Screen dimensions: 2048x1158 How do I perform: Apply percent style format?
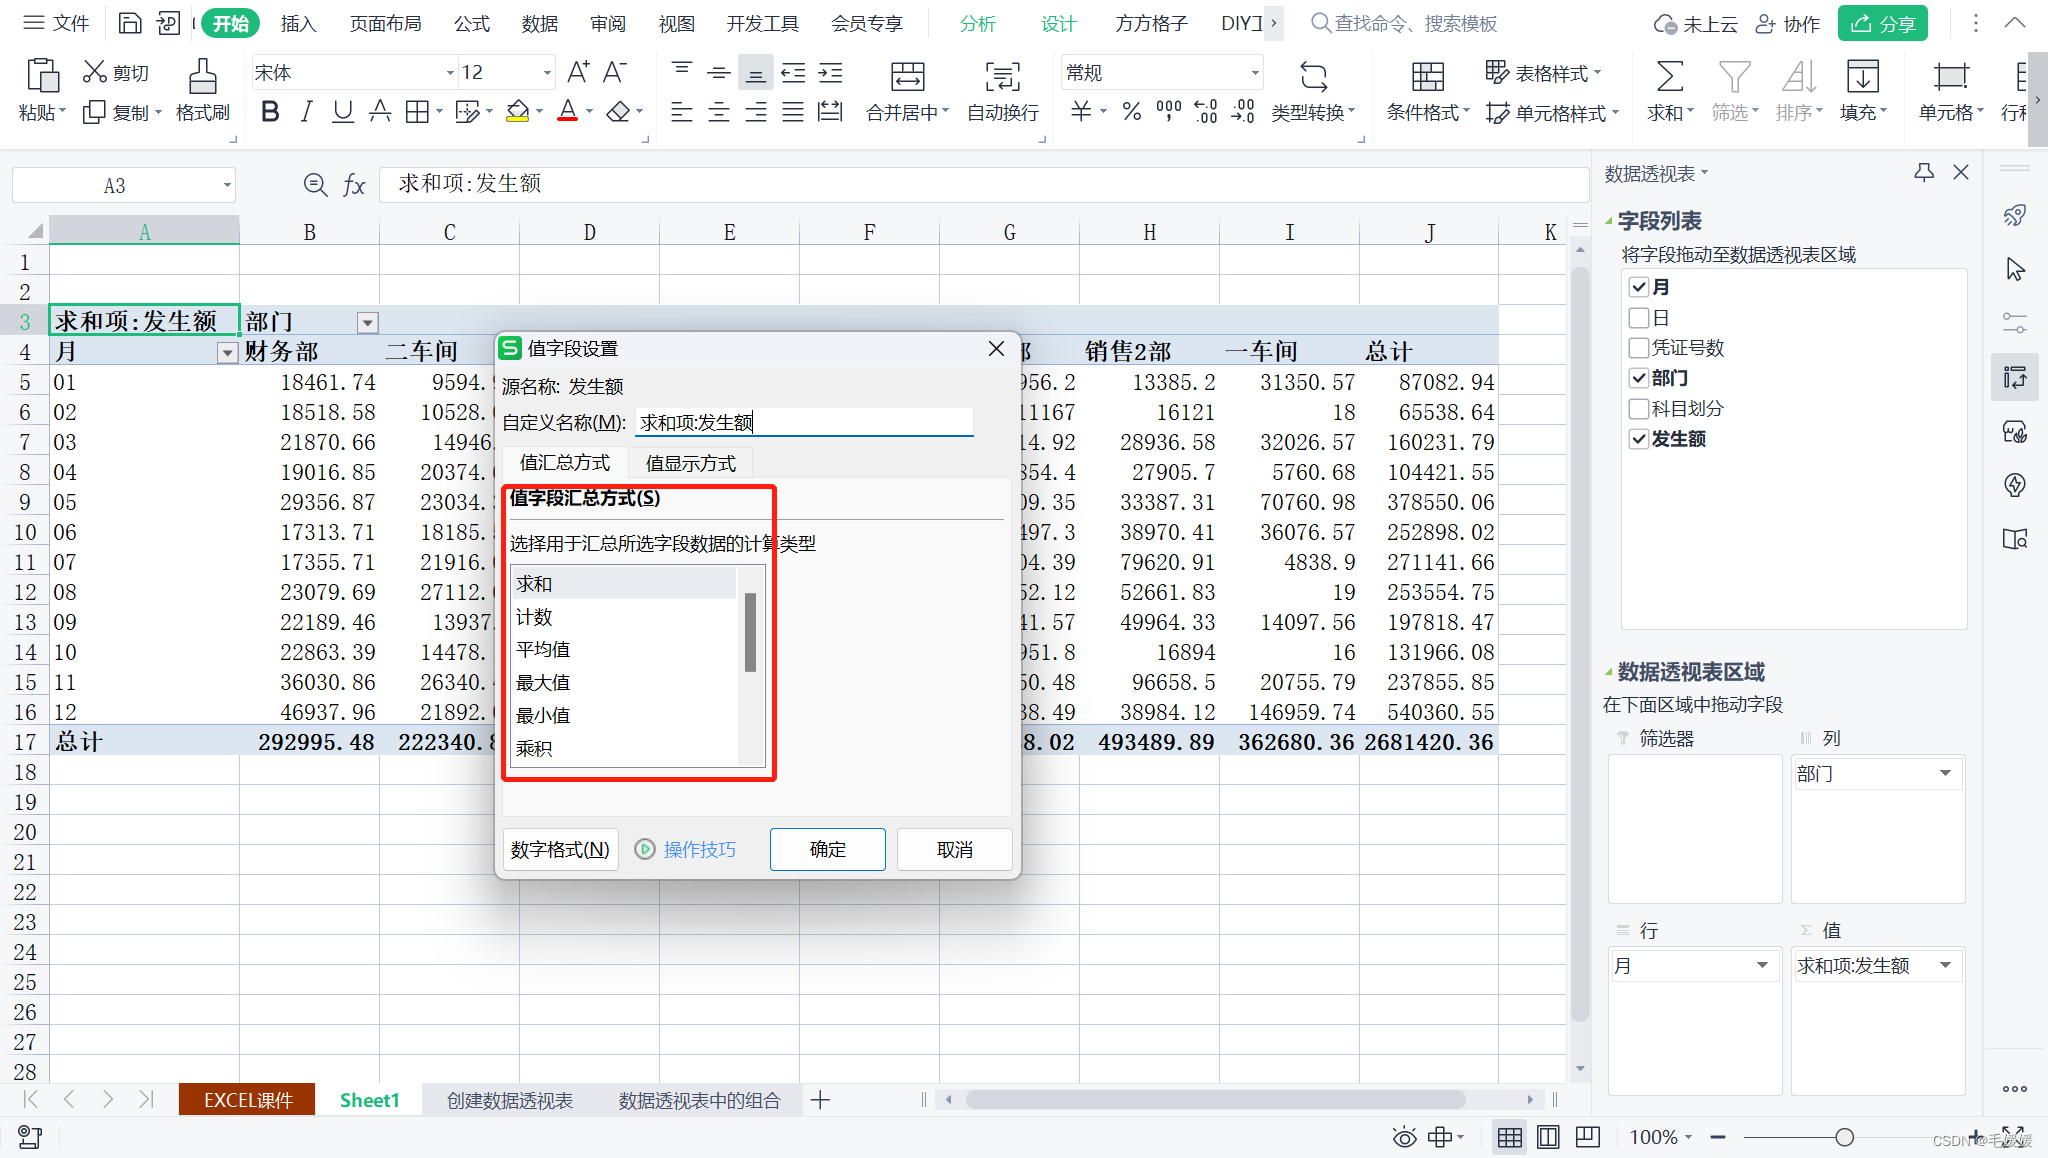(1131, 112)
